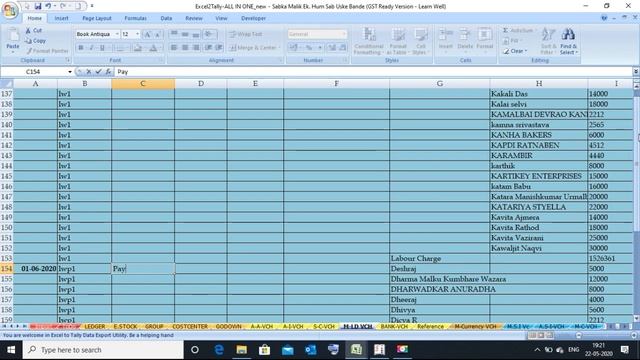Image resolution: width=640 pixels, height=360 pixels.
Task: Toggle Wrap Text for the cell
Action: 246,34
